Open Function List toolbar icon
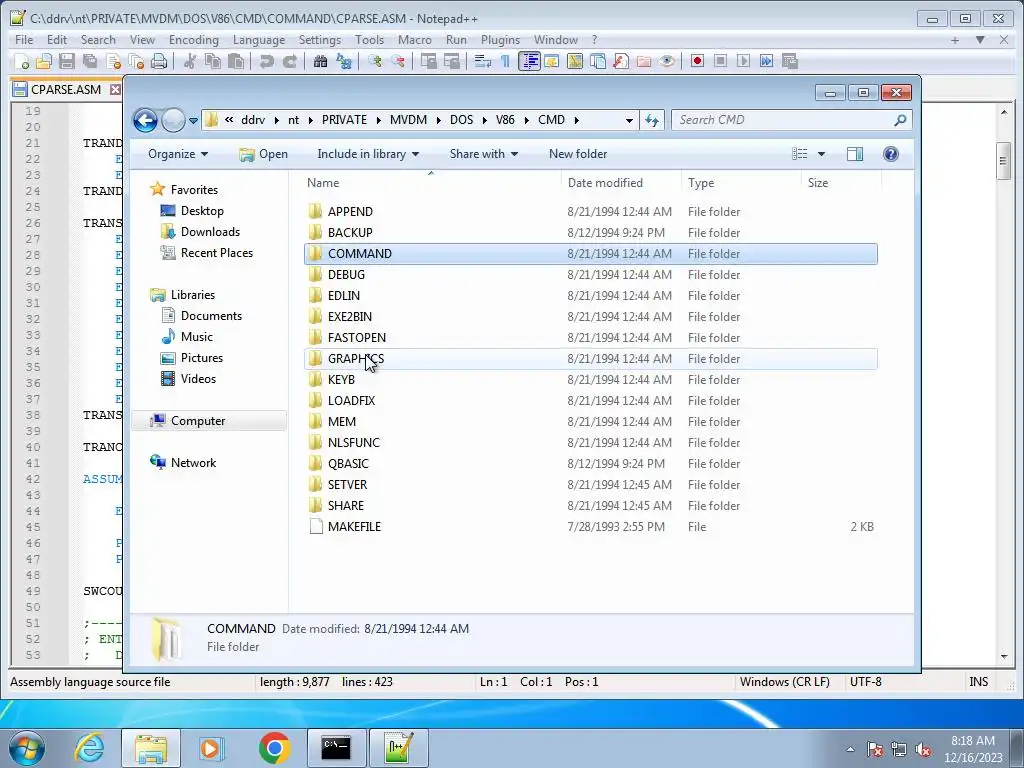This screenshot has width=1024, height=768. (620, 61)
